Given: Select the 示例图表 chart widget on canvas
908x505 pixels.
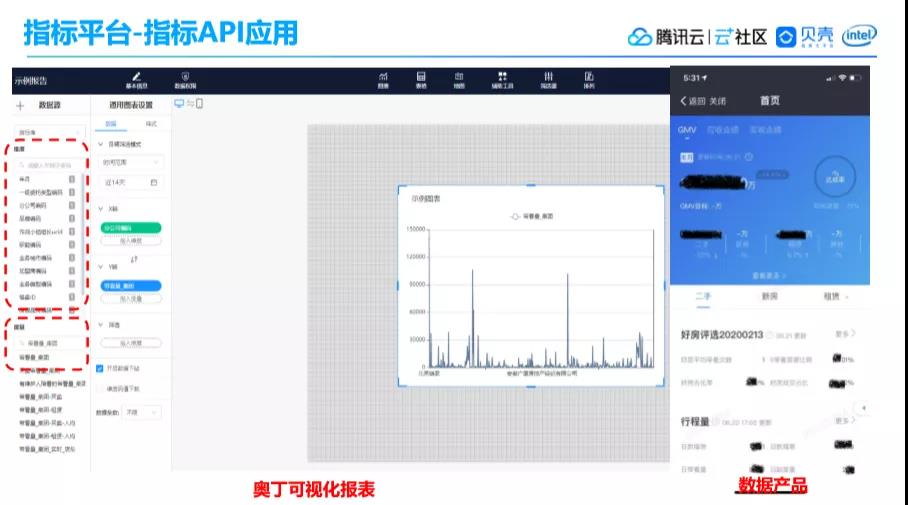Looking at the screenshot, I should pyautogui.click(x=531, y=286).
